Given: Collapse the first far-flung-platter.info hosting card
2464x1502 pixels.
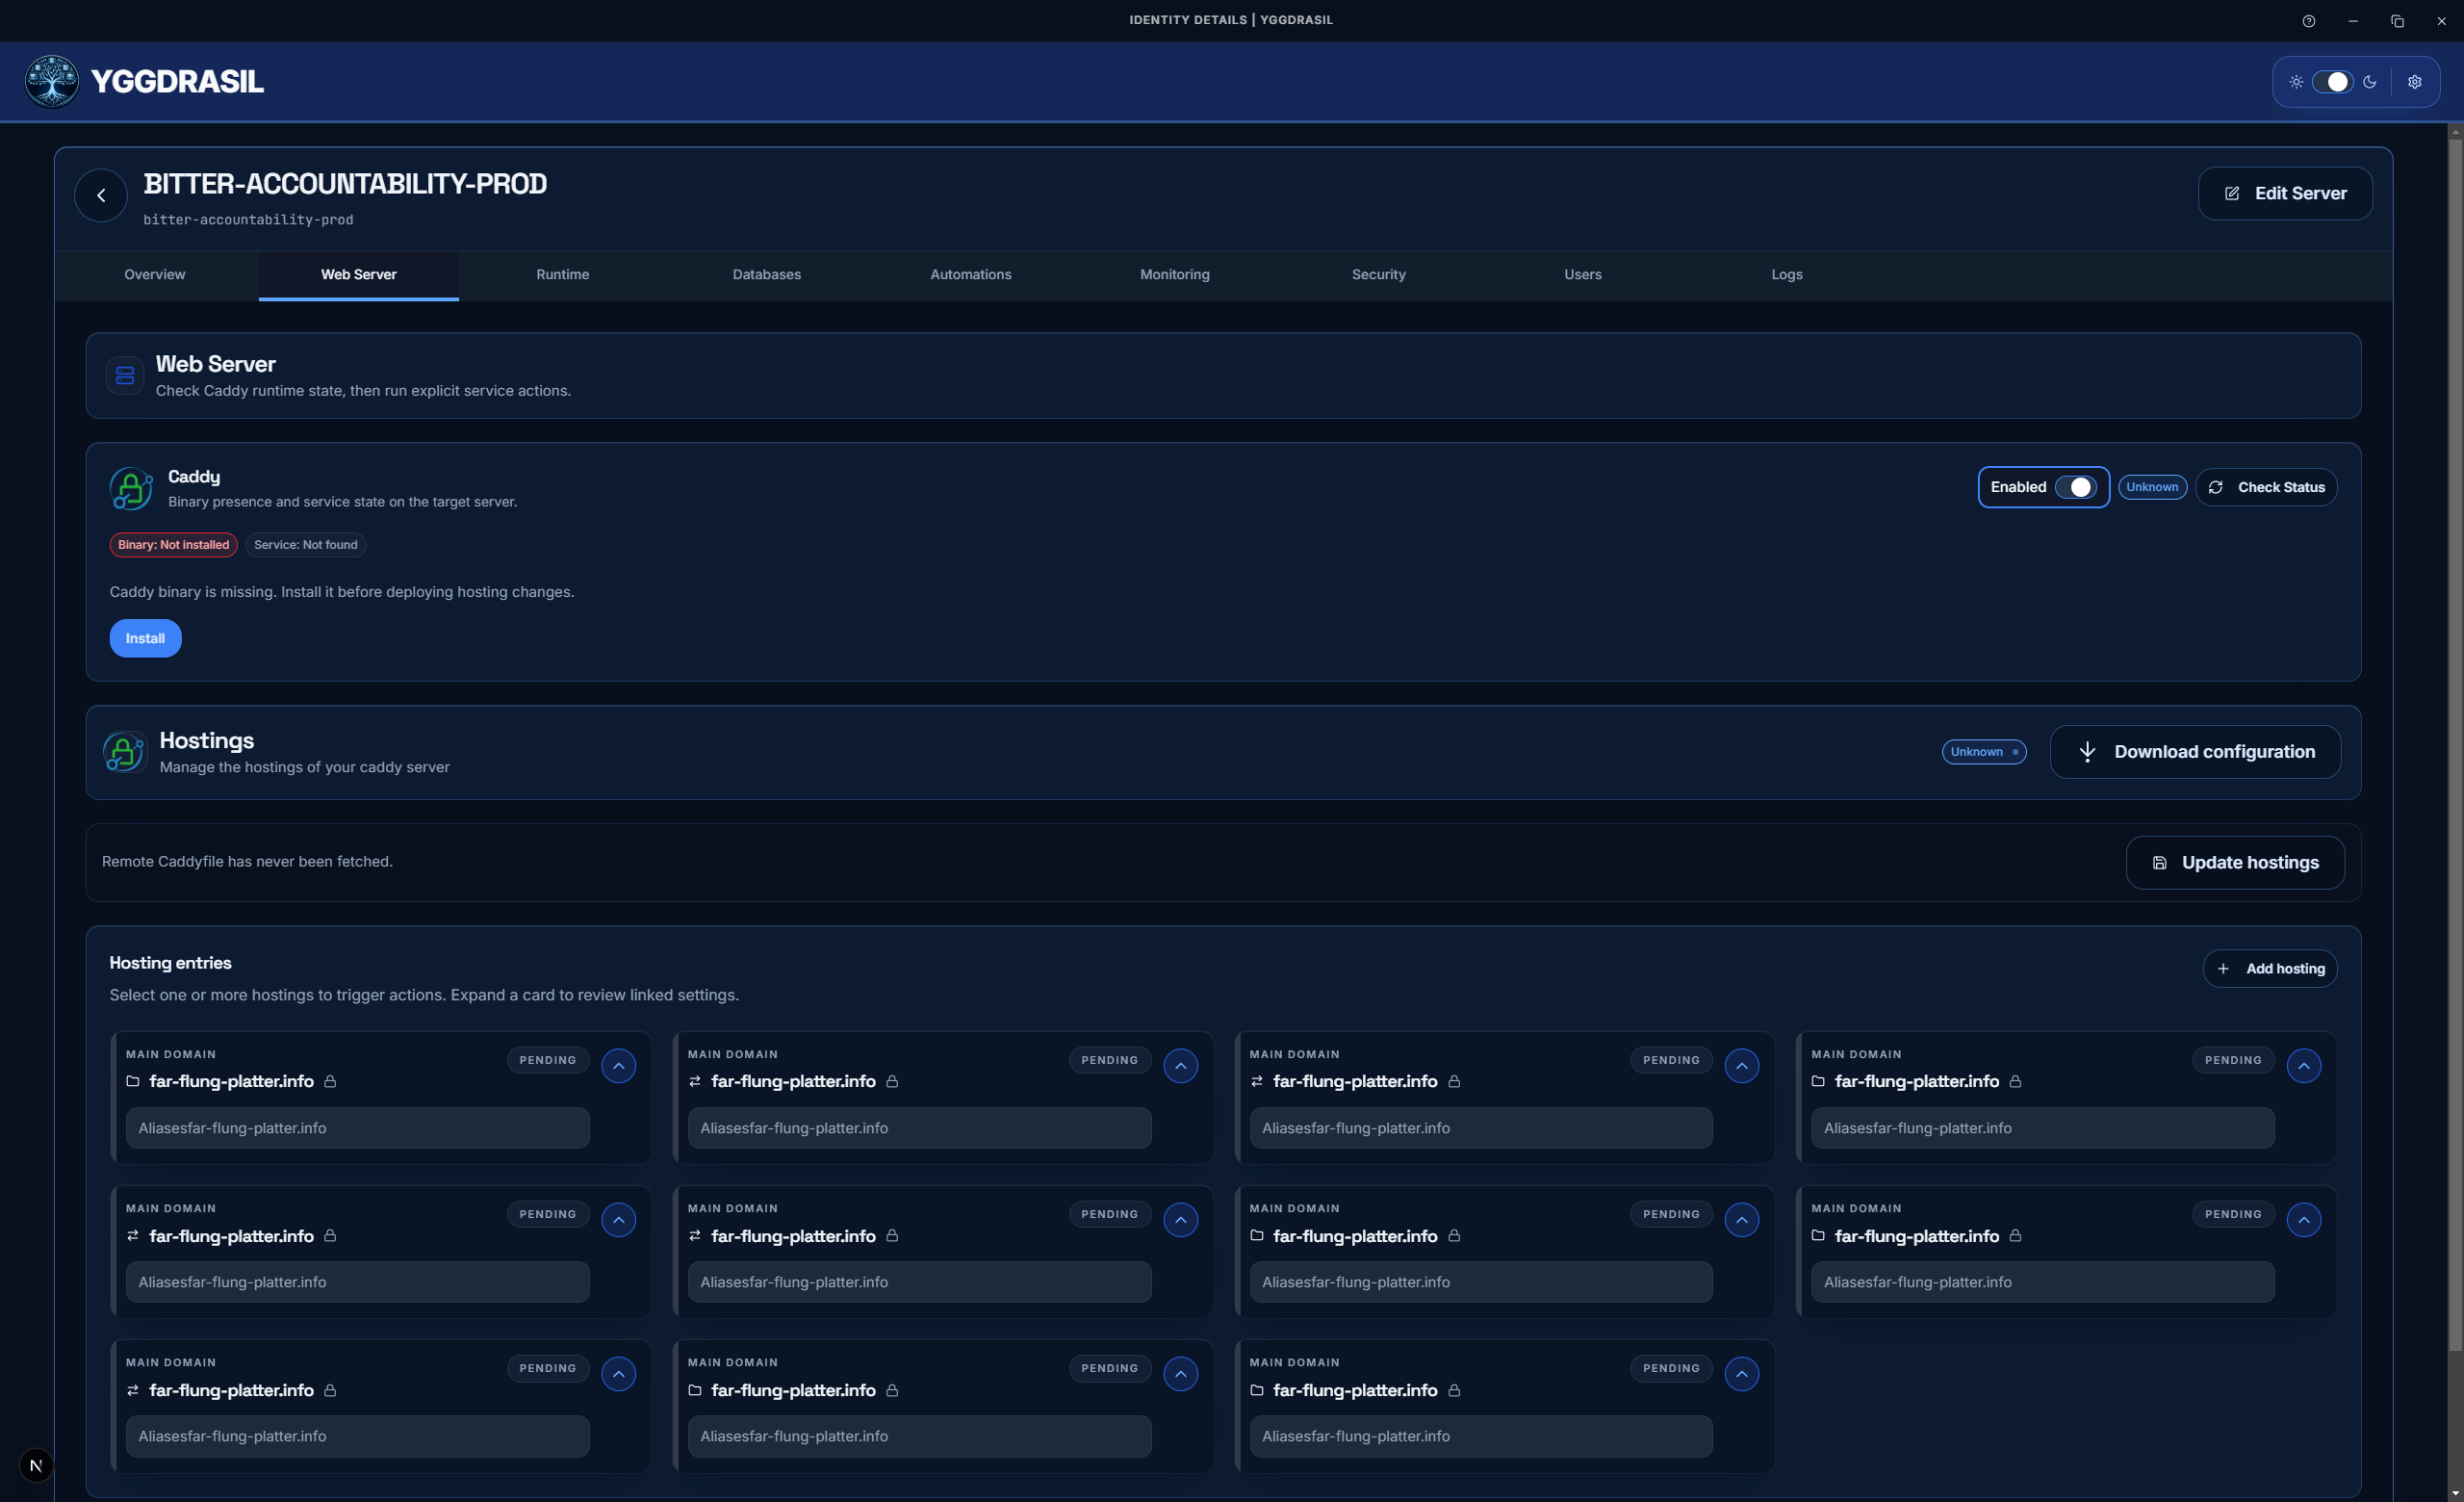Looking at the screenshot, I should [618, 1066].
